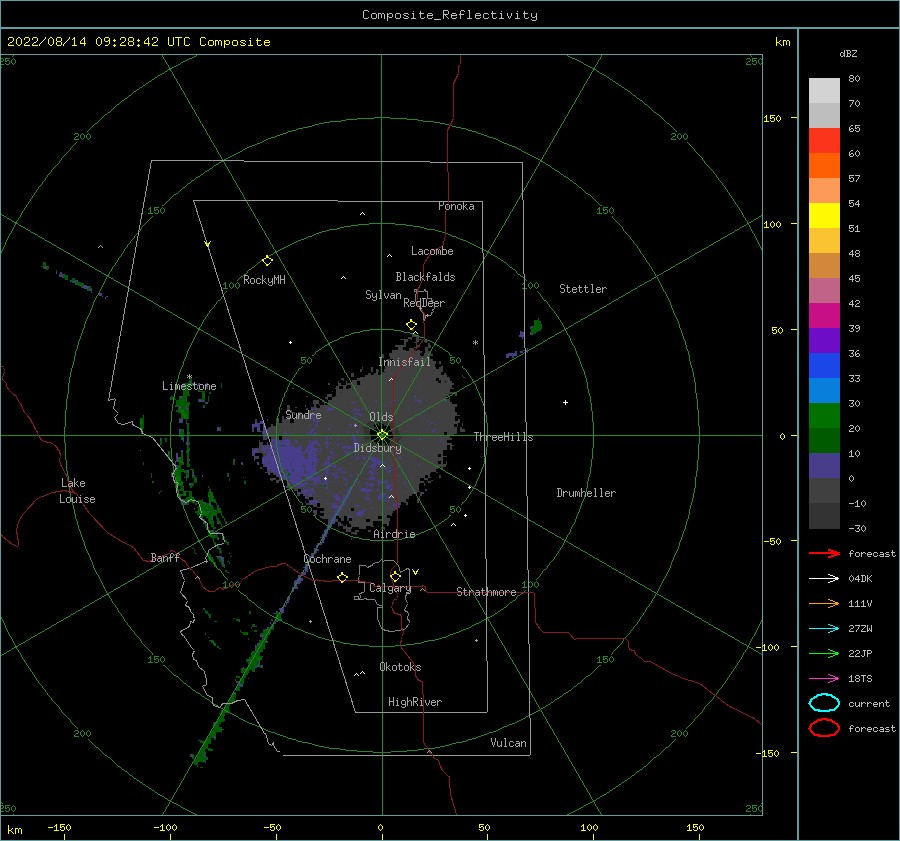
Task: Click the red forecast ellipse icon
Action: 824,728
